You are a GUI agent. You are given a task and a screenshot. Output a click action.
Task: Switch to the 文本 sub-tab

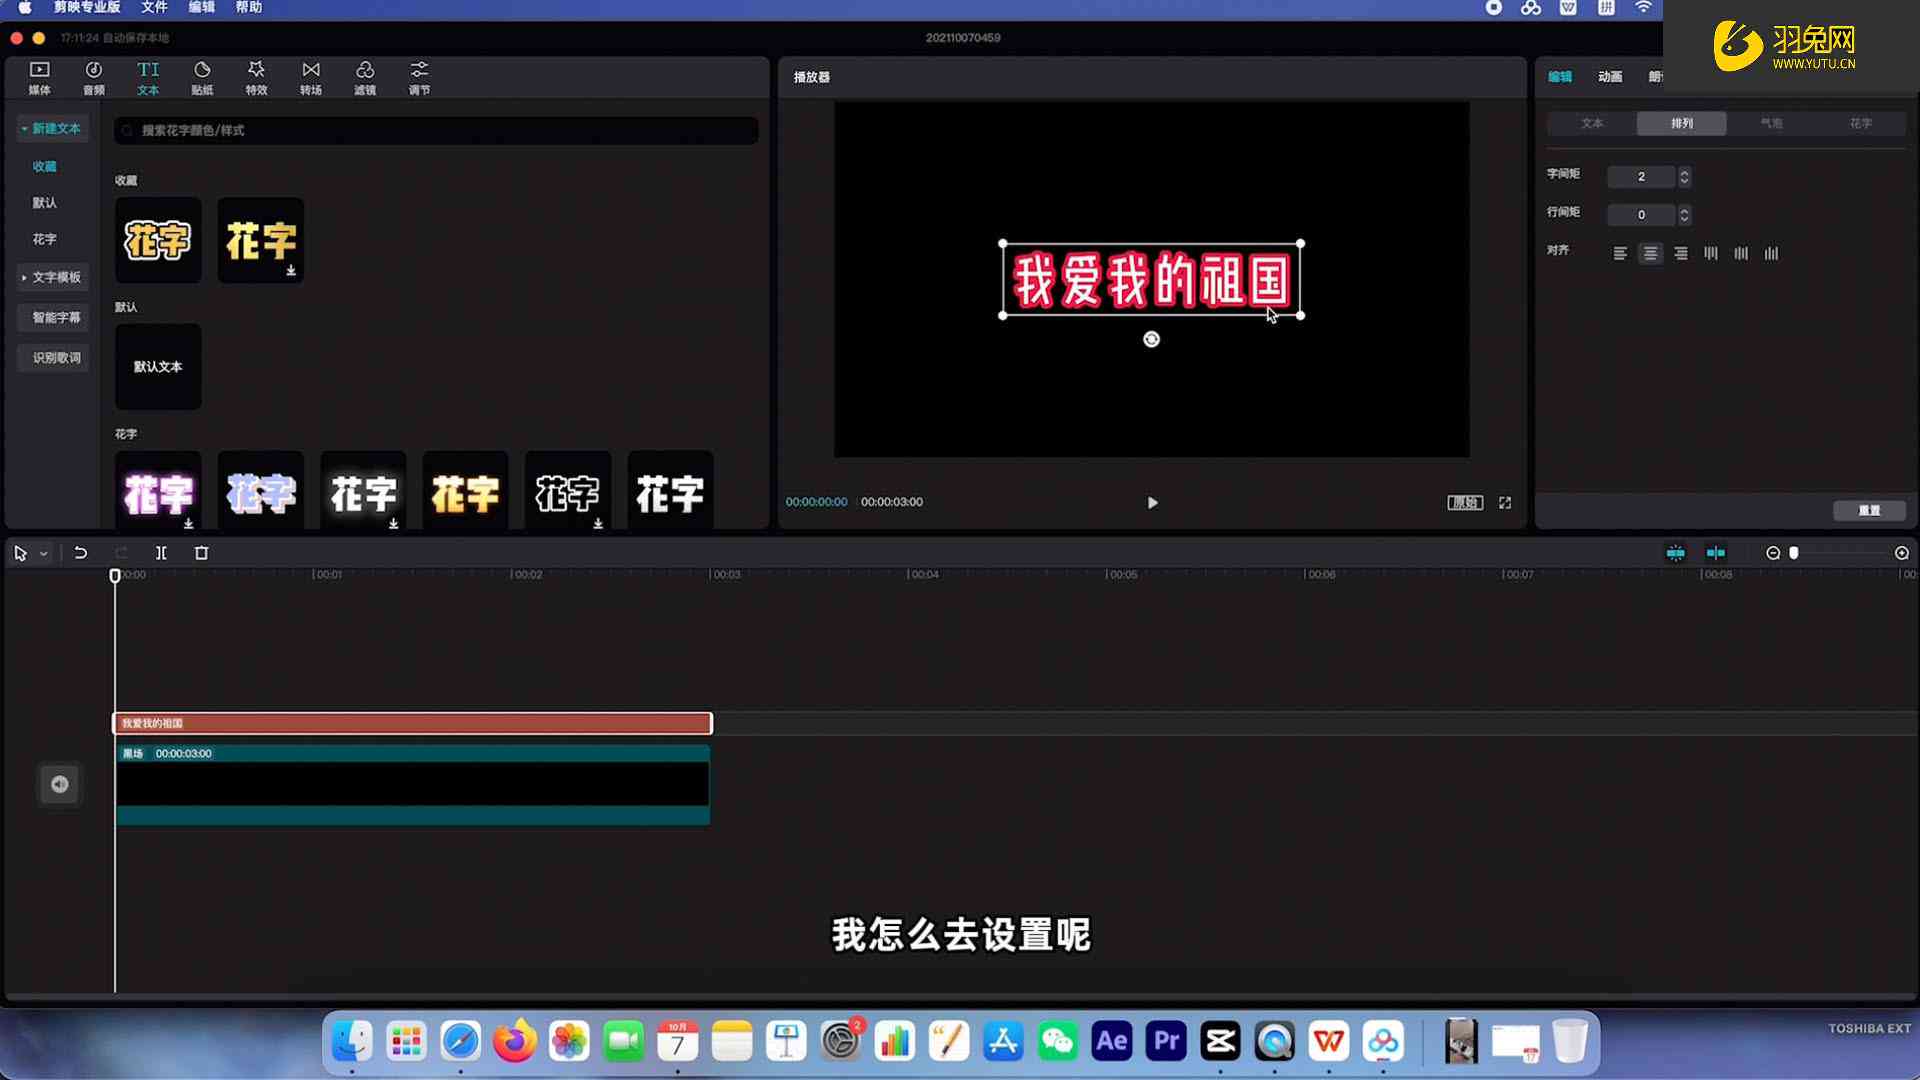point(1592,124)
